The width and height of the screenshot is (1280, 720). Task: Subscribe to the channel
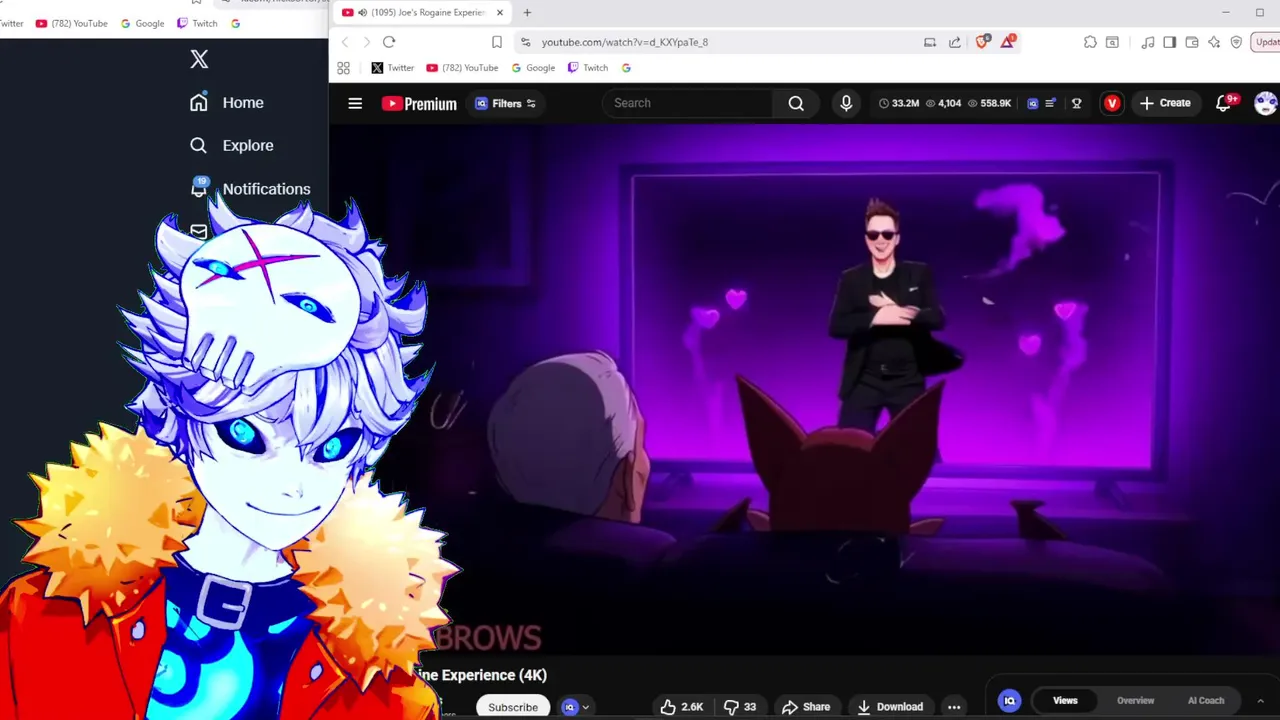coord(513,706)
